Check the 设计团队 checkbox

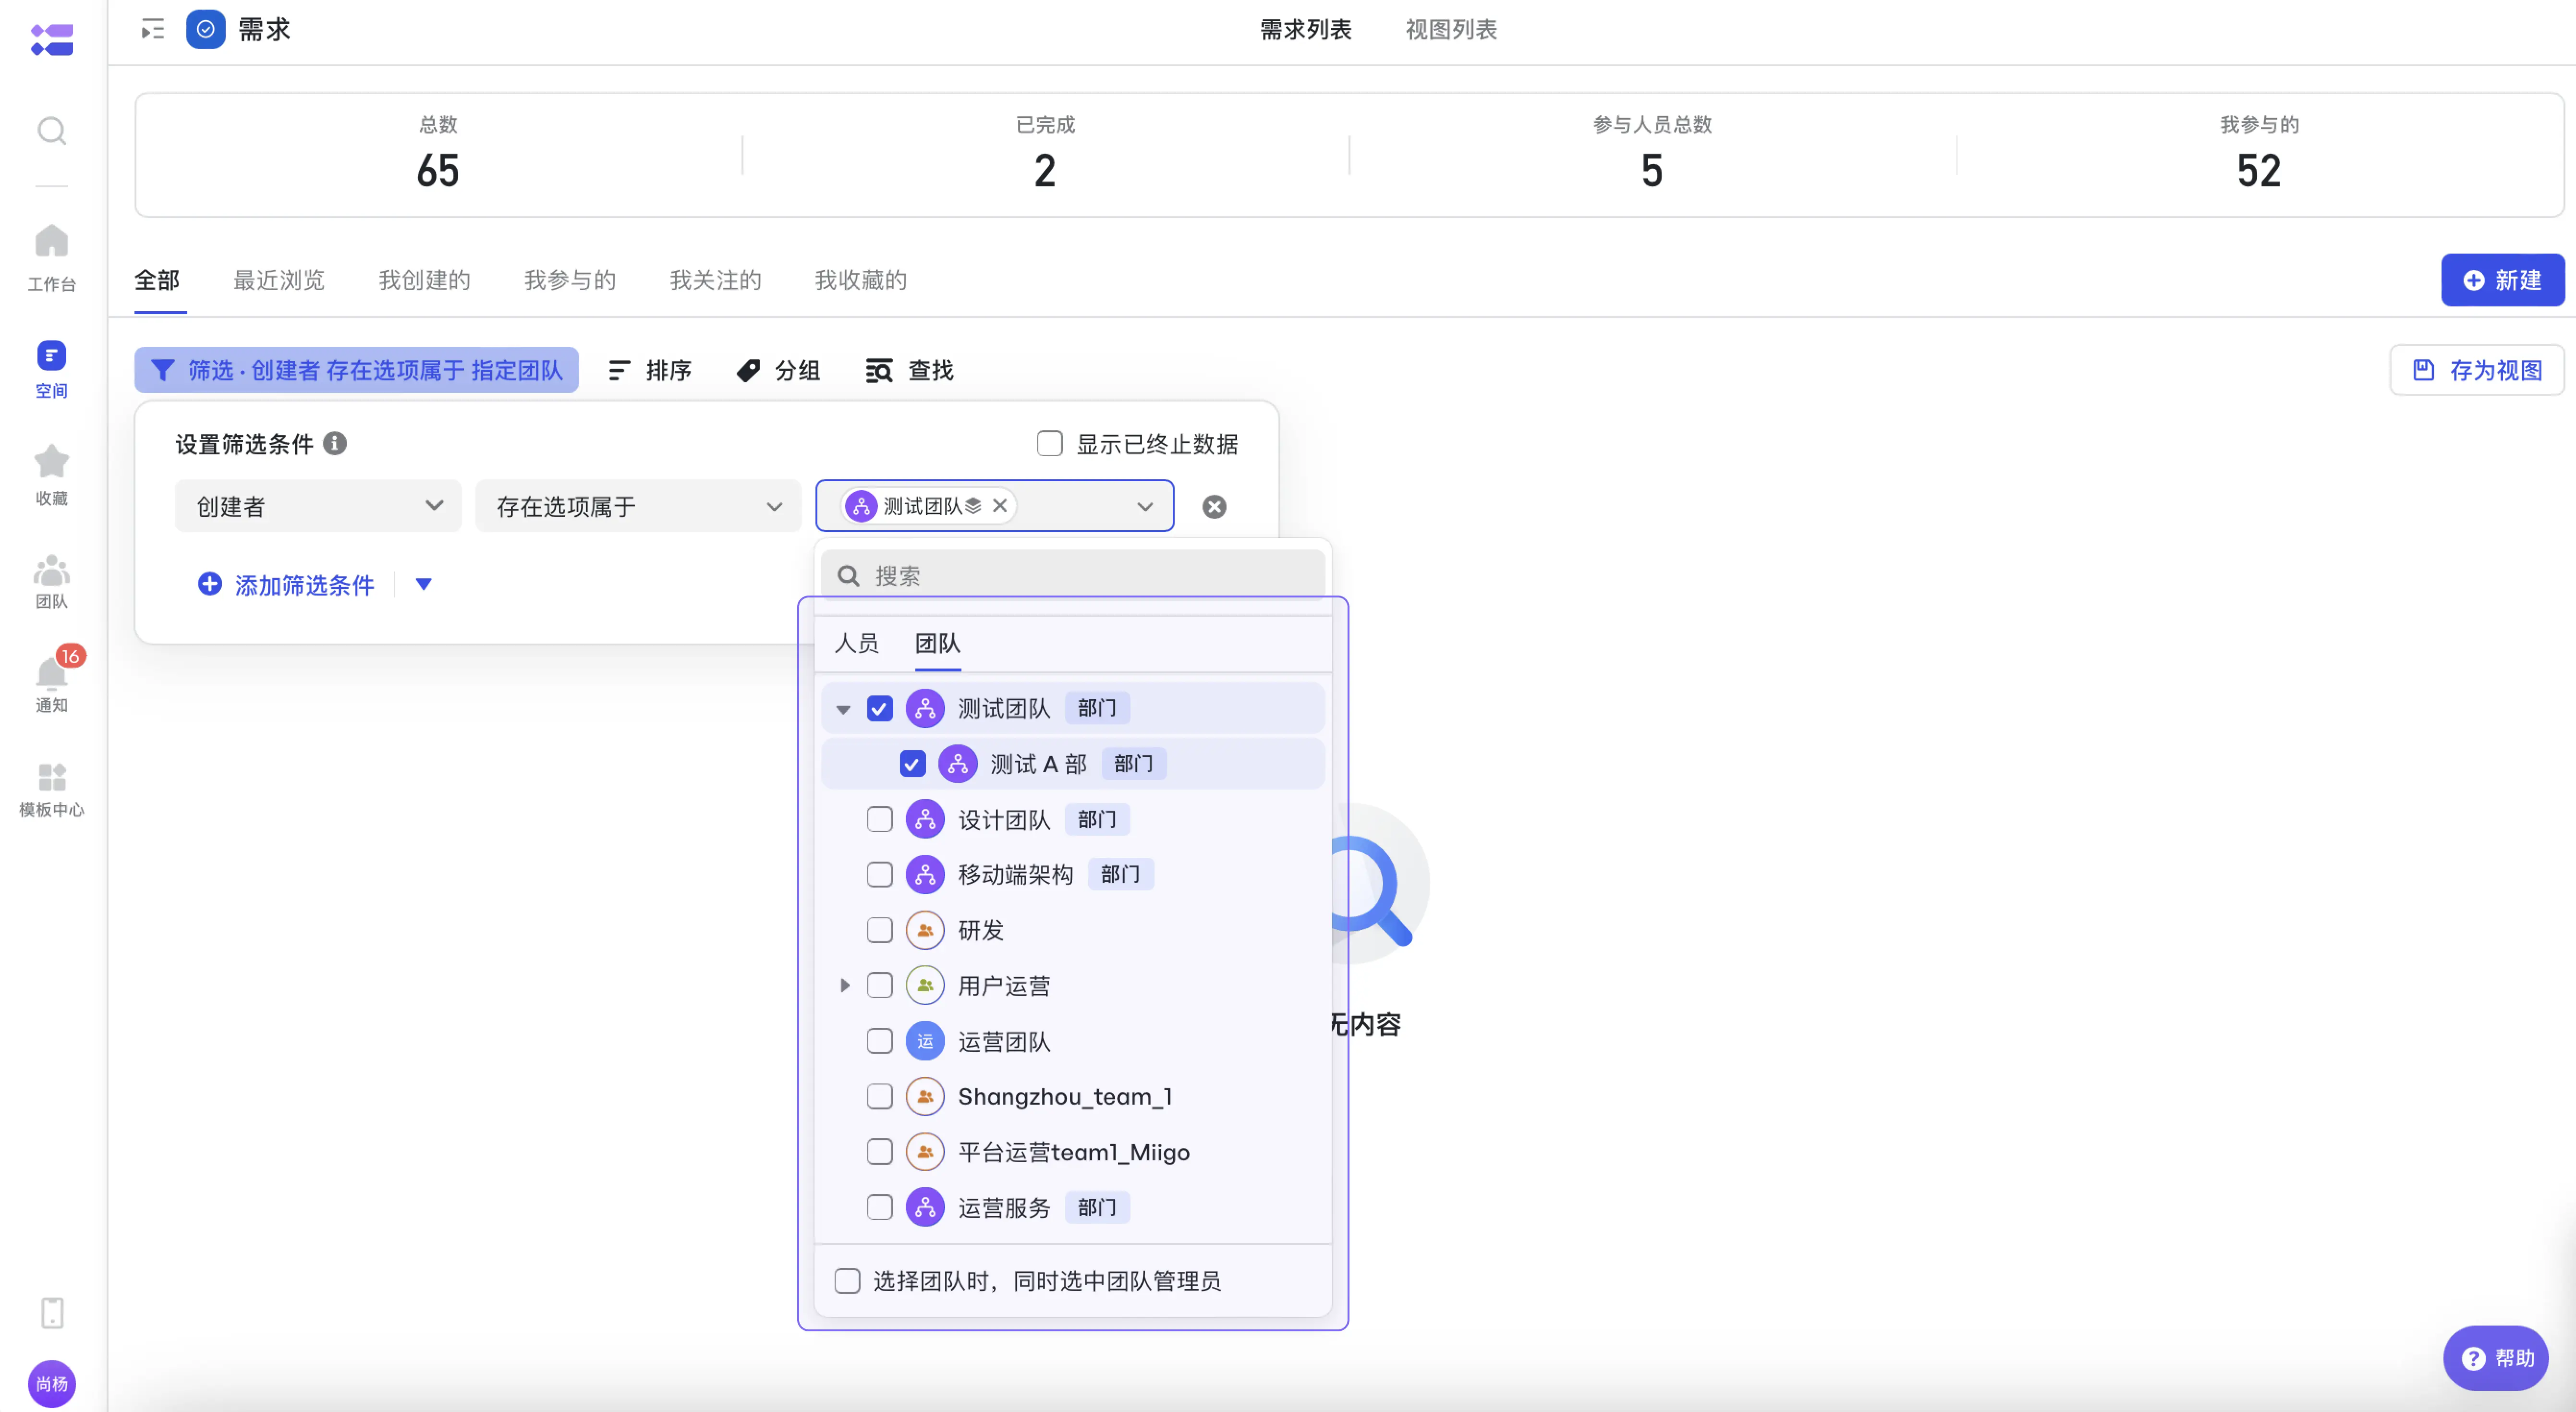pyautogui.click(x=880, y=819)
